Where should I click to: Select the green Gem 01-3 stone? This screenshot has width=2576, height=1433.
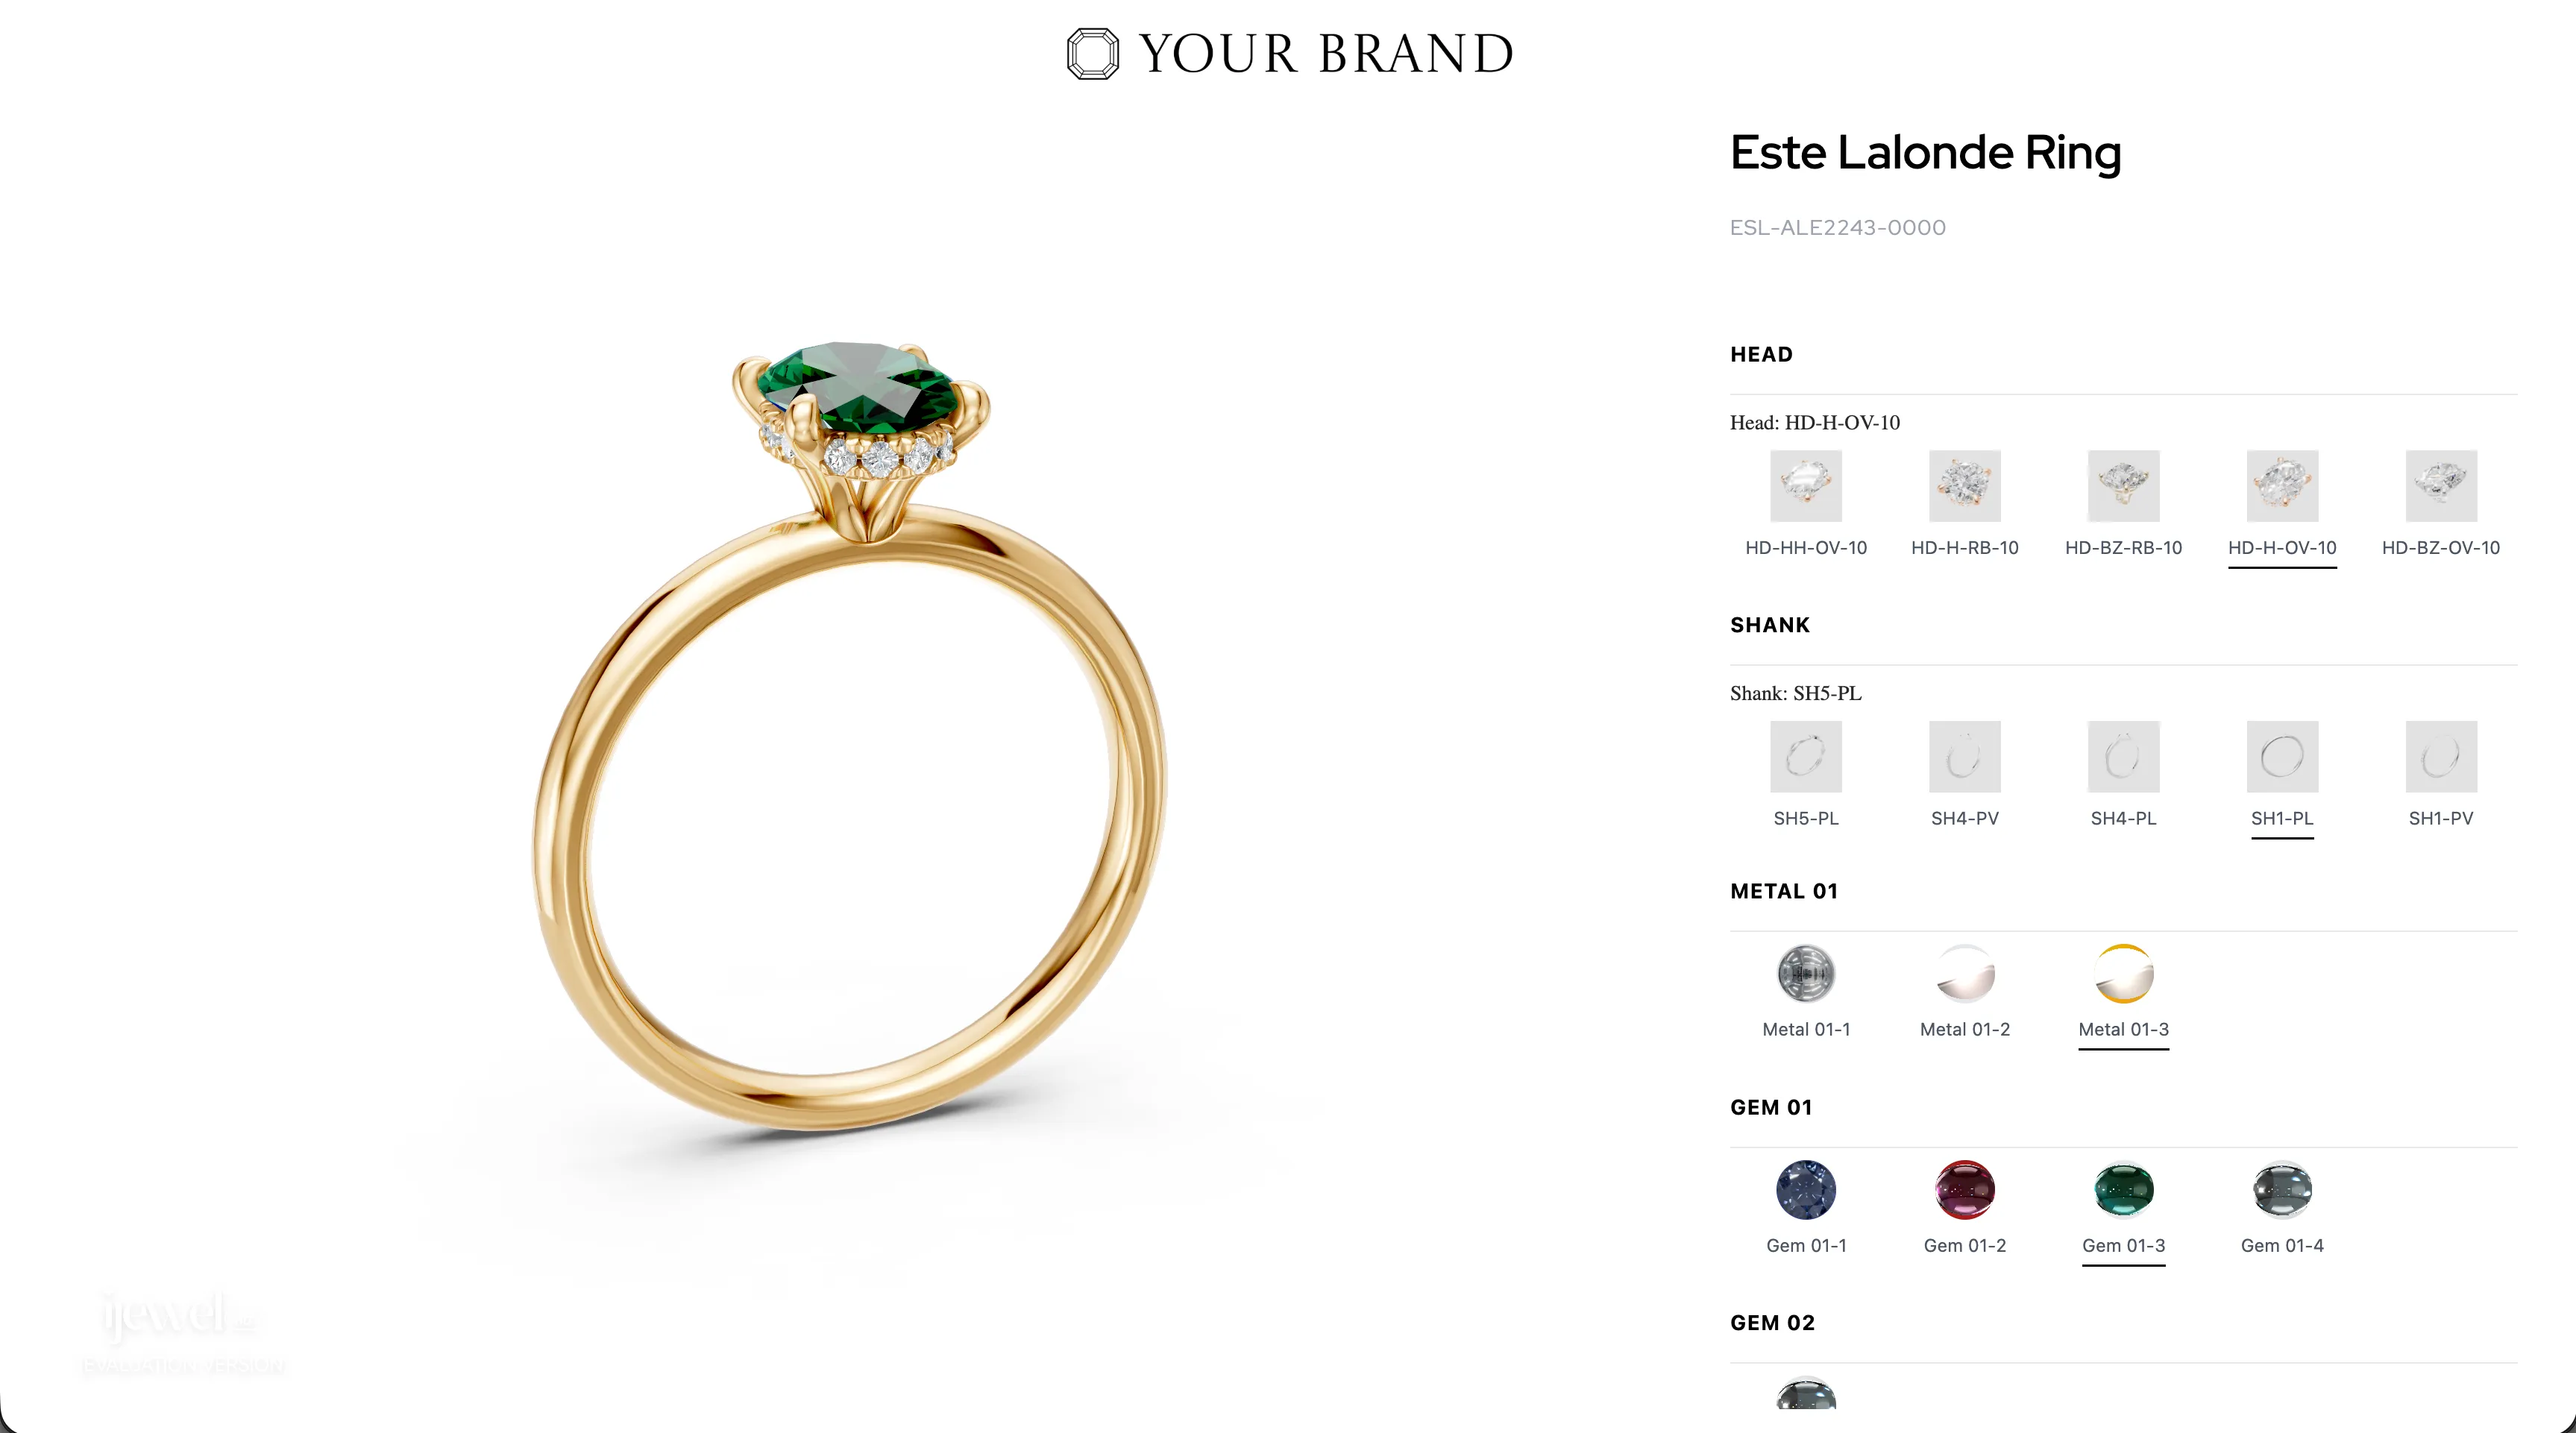coord(2124,1190)
